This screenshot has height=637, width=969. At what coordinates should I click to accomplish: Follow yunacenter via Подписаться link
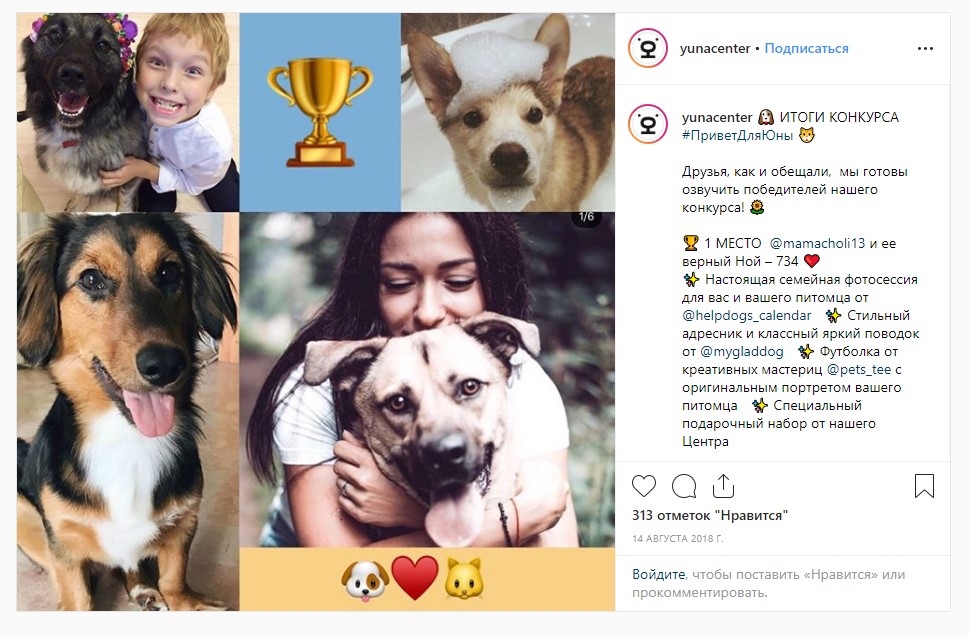click(806, 48)
